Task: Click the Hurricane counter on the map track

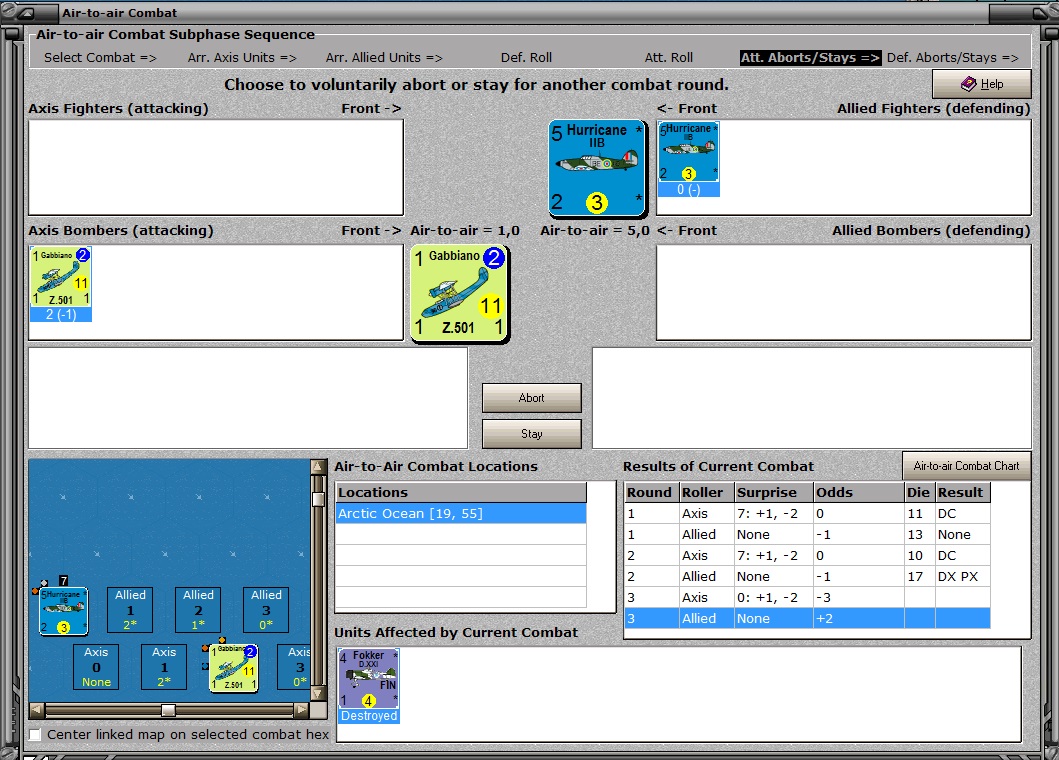Action: (63, 611)
